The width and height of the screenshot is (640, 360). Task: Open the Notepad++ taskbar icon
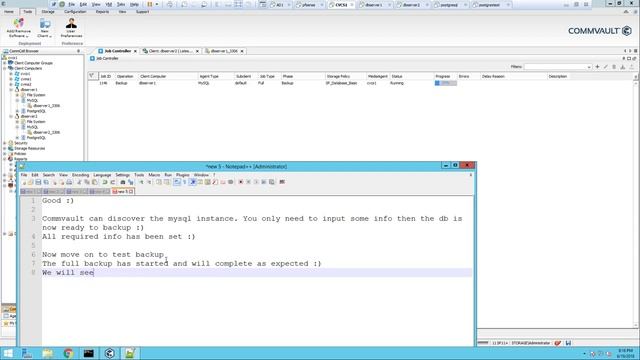pyautogui.click(x=130, y=353)
